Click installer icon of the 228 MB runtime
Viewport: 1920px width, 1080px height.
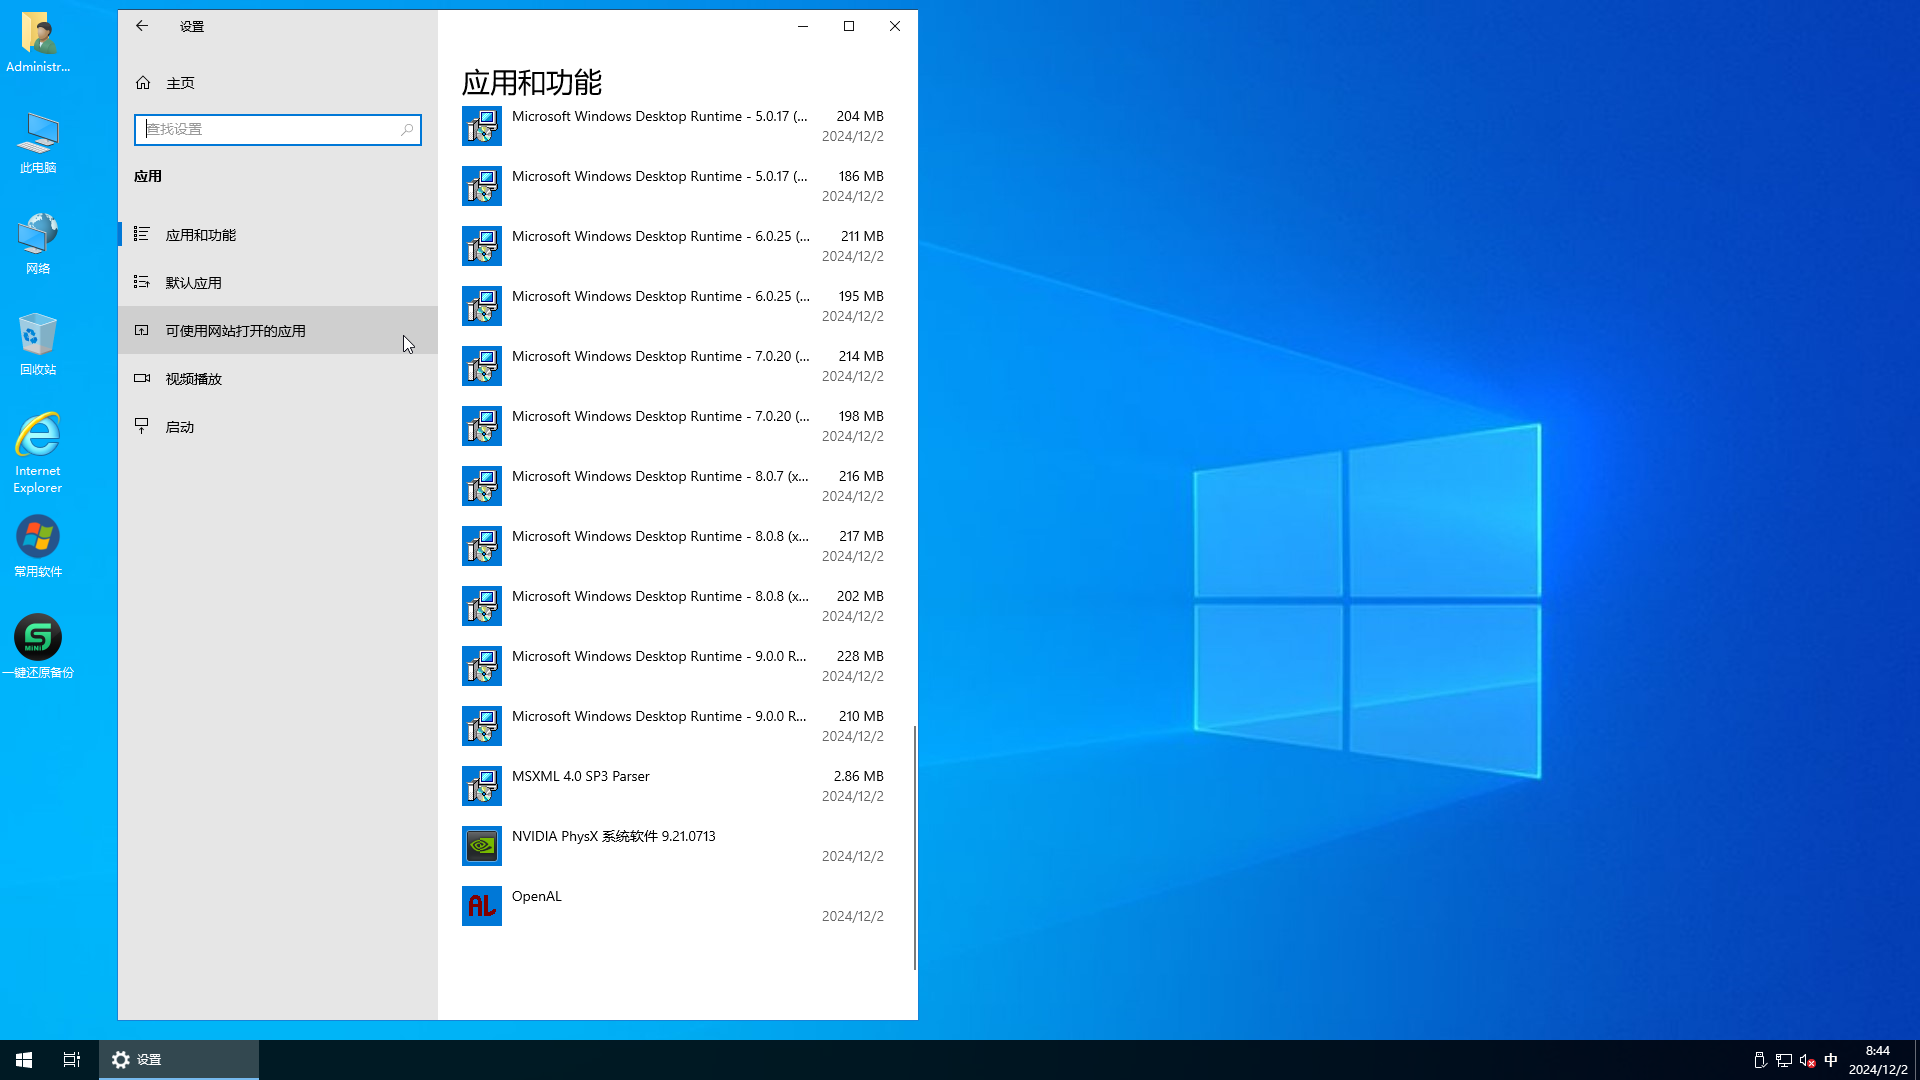pyautogui.click(x=482, y=666)
